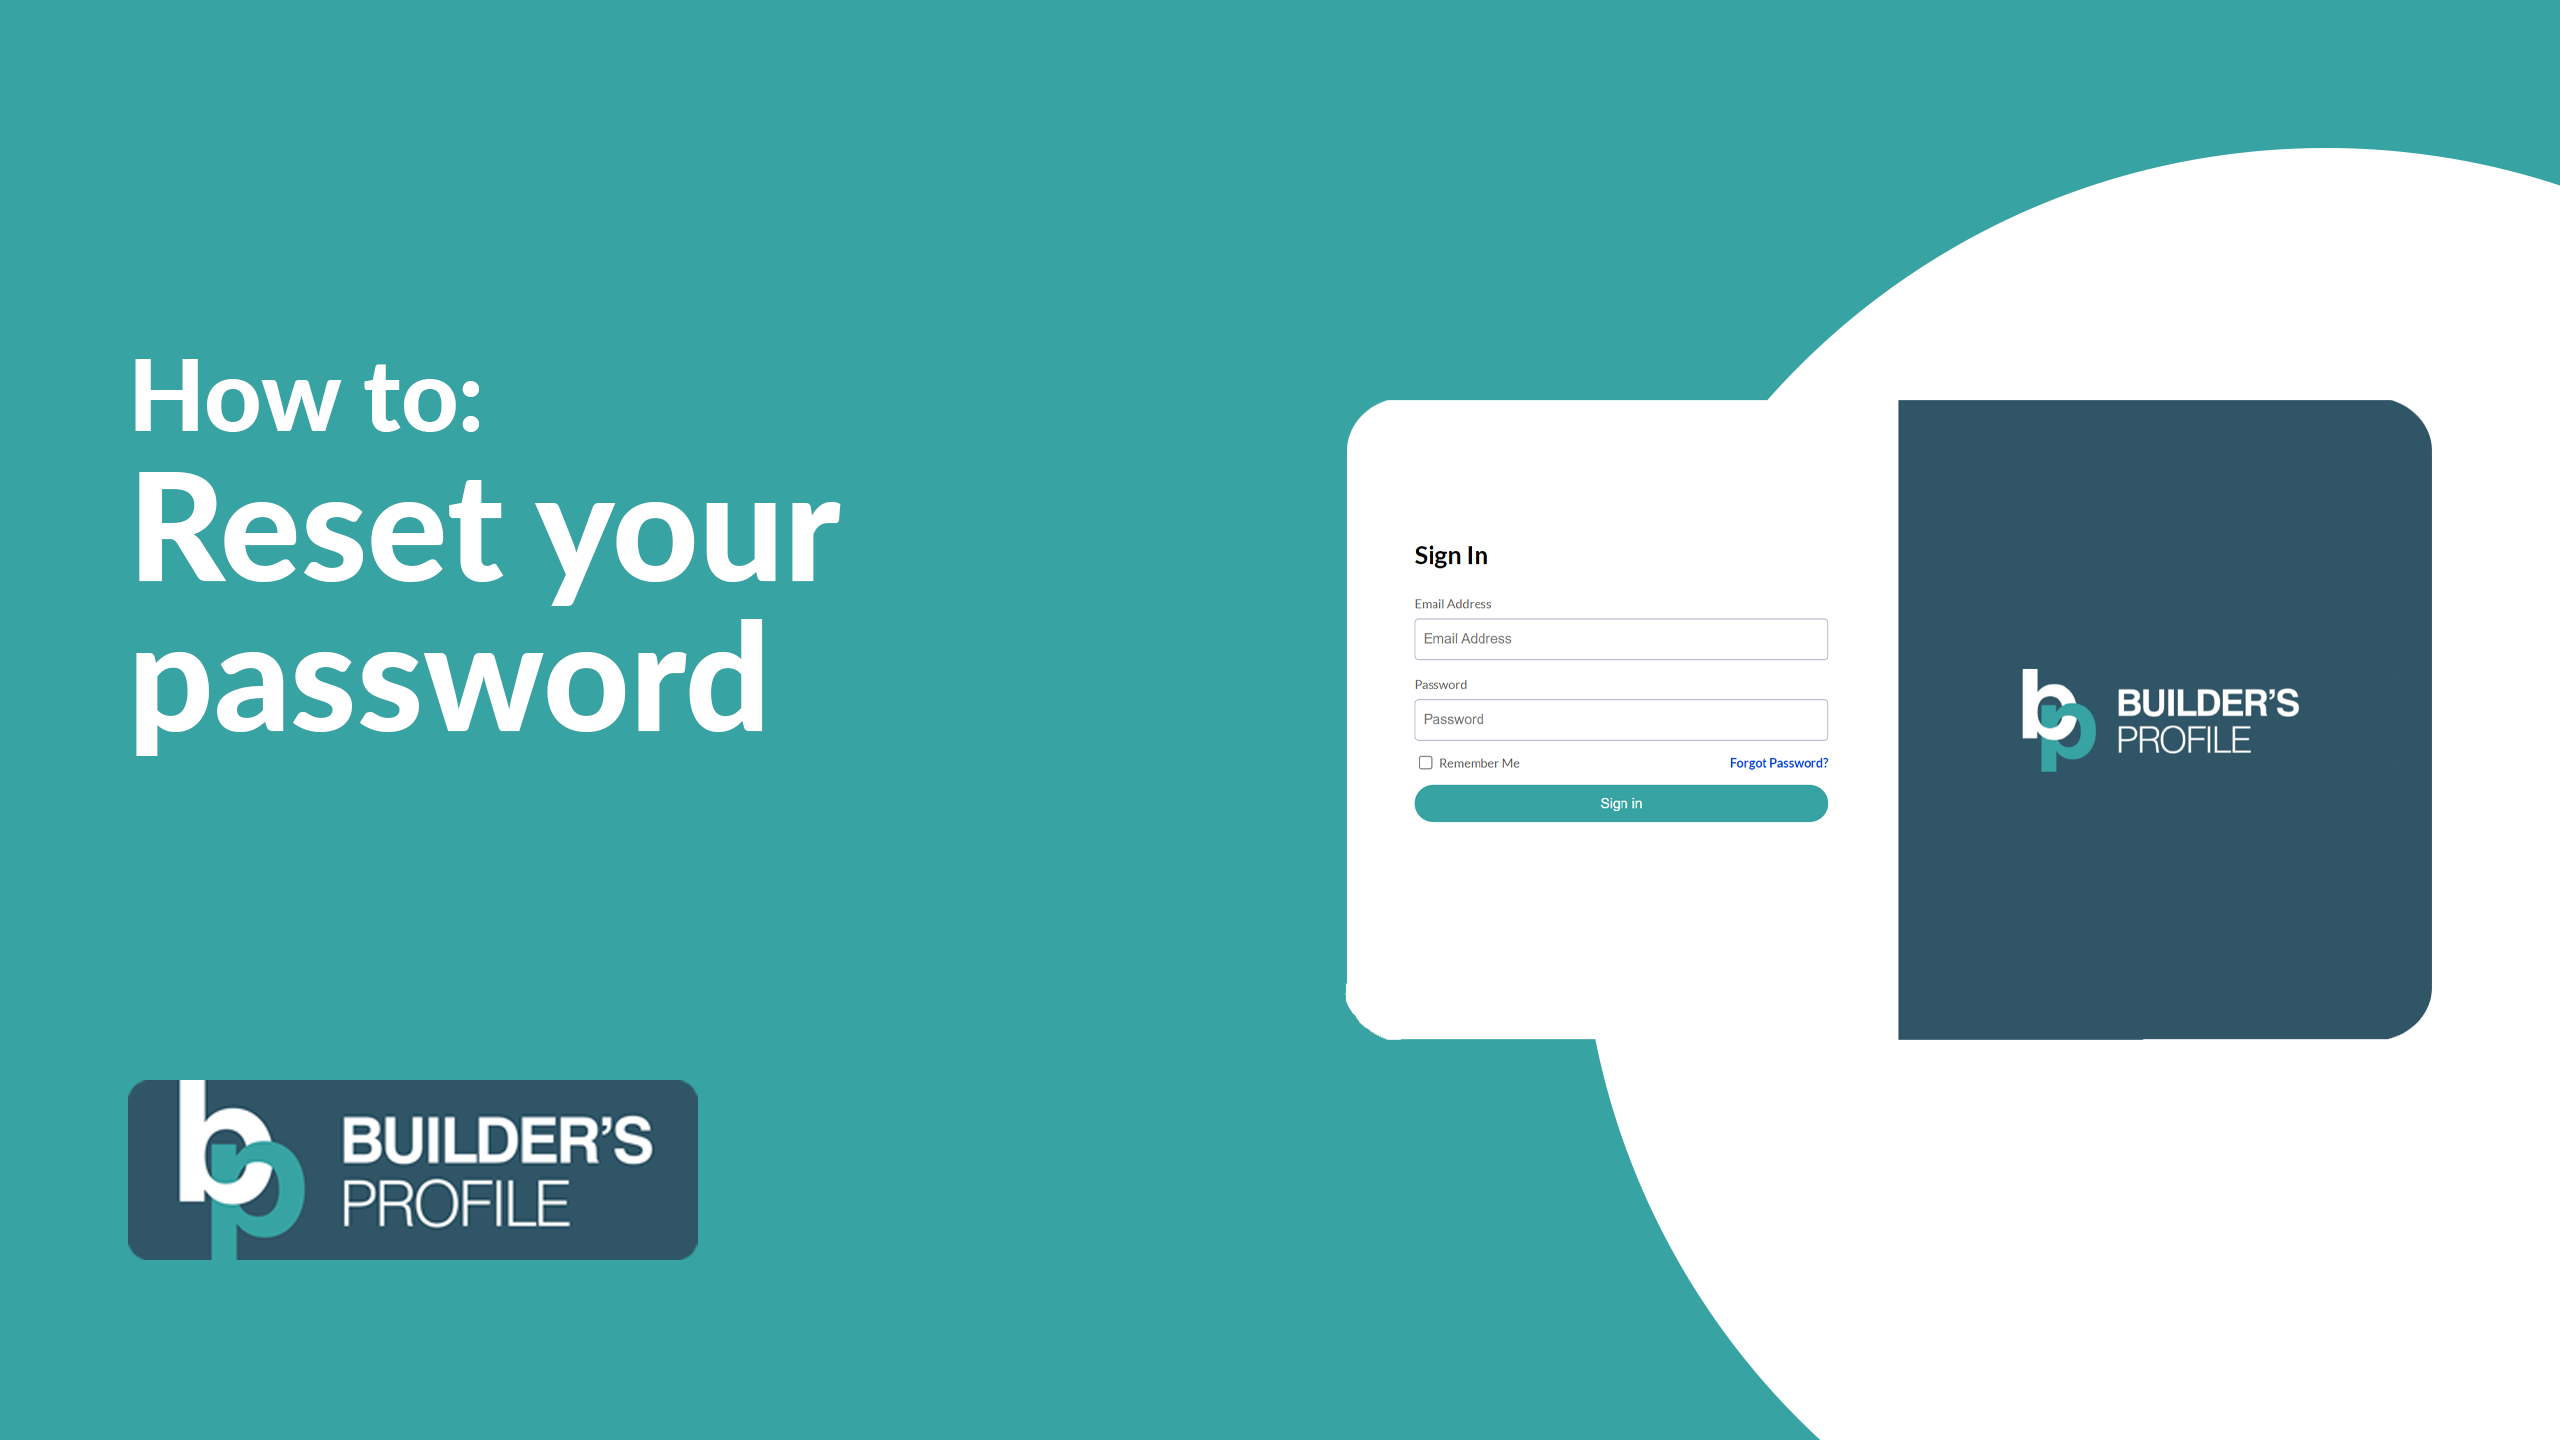Click the Forgot Password? link
Screen dimensions: 2560x1440
(1778, 763)
